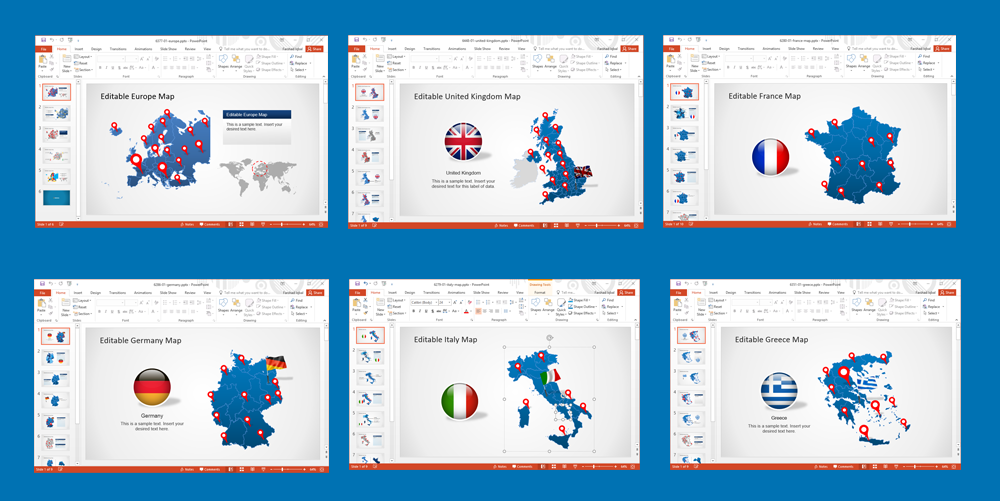This screenshot has height=501, width=1000.
Task: Toggle Bold in Italy map window
Action: 413,311
